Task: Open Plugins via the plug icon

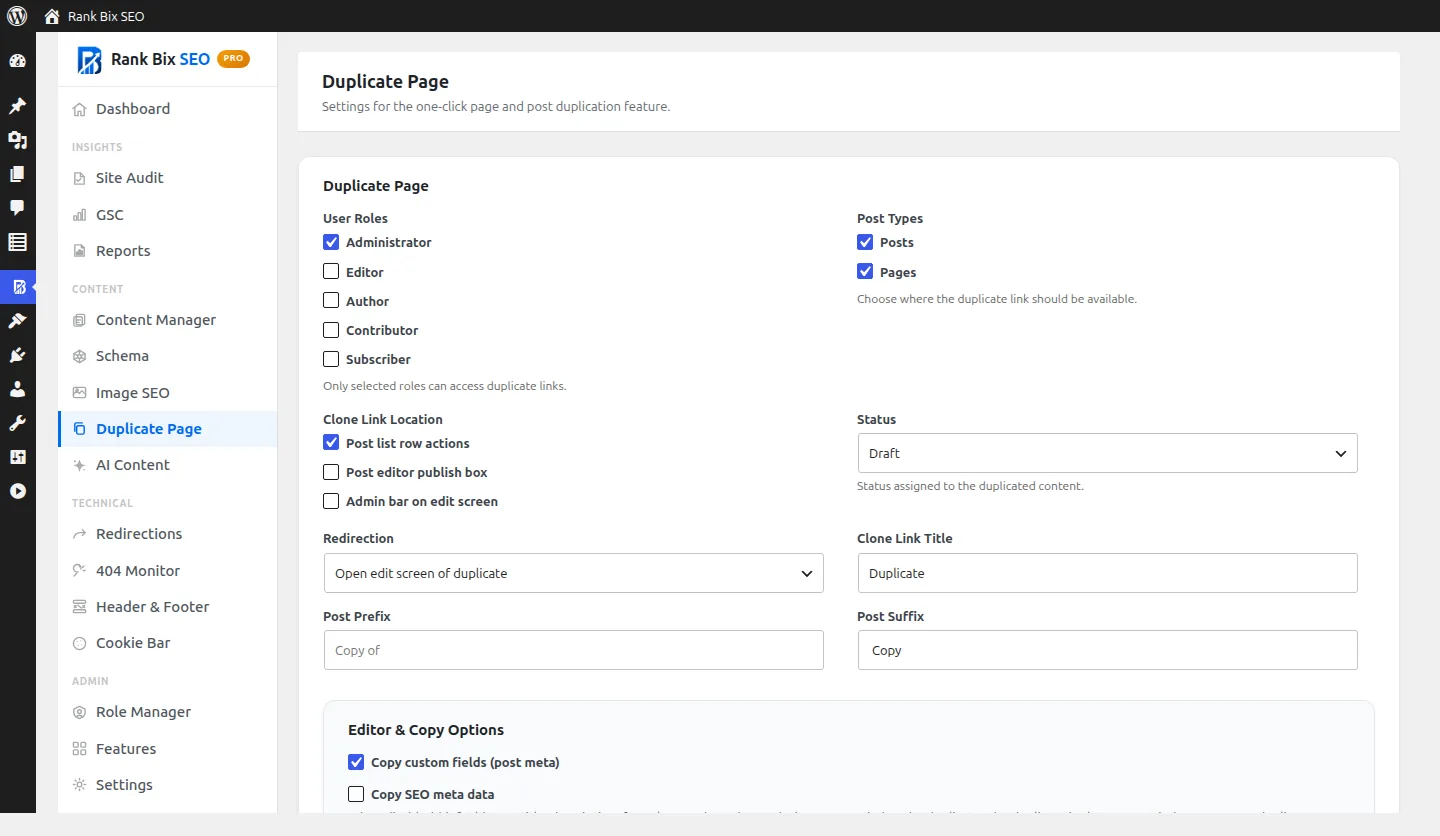Action: click(x=17, y=355)
